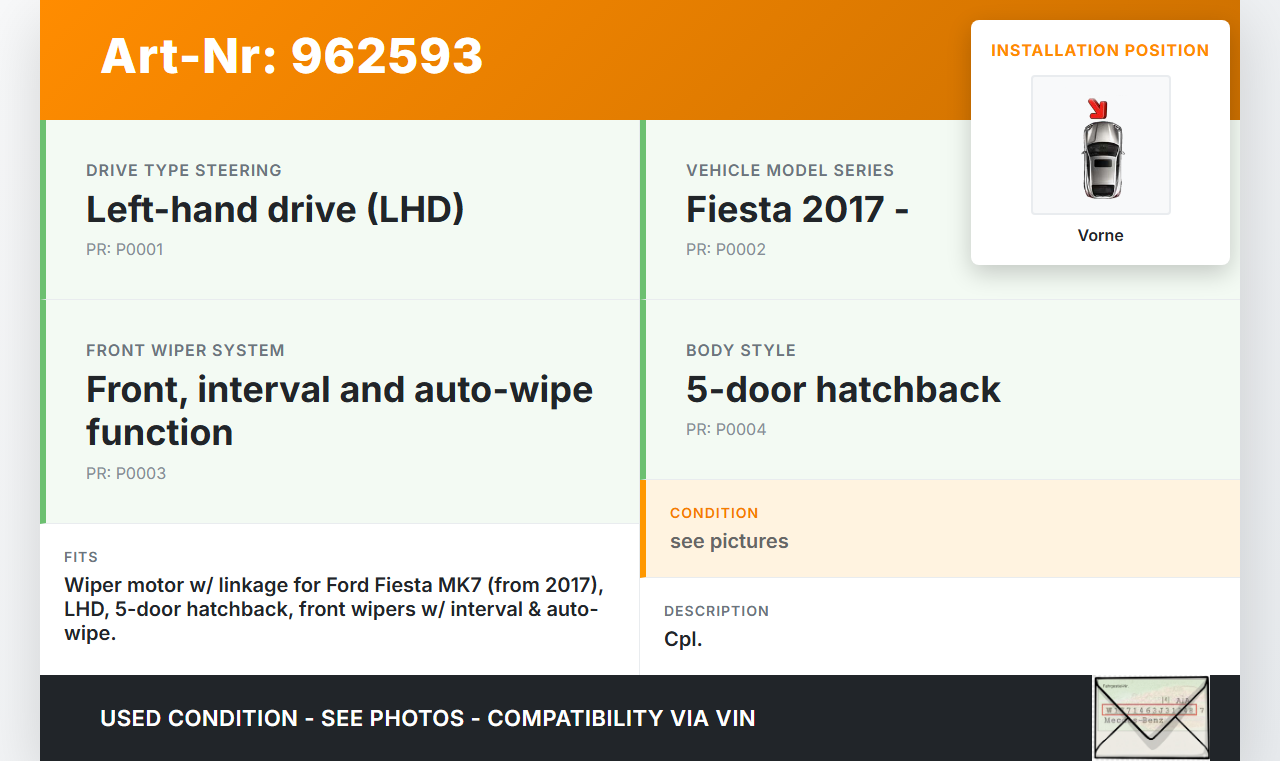Click the Cpl. description value
Viewport: 1280px width, 762px height.
tap(683, 639)
